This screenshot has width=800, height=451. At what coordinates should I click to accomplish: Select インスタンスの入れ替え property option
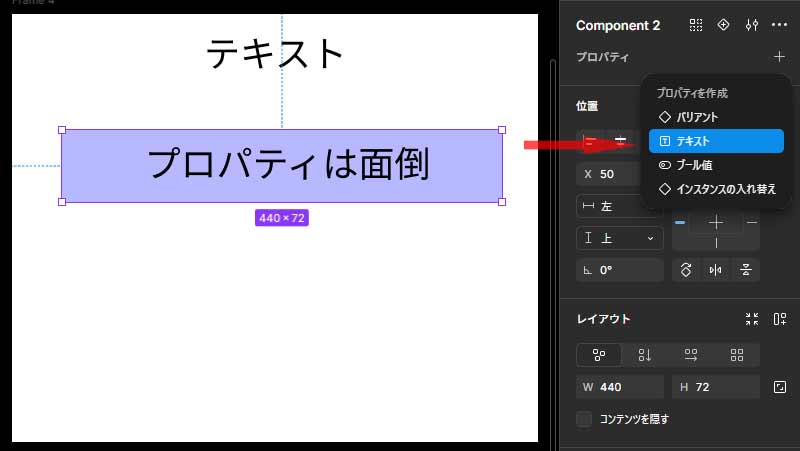coord(716,189)
